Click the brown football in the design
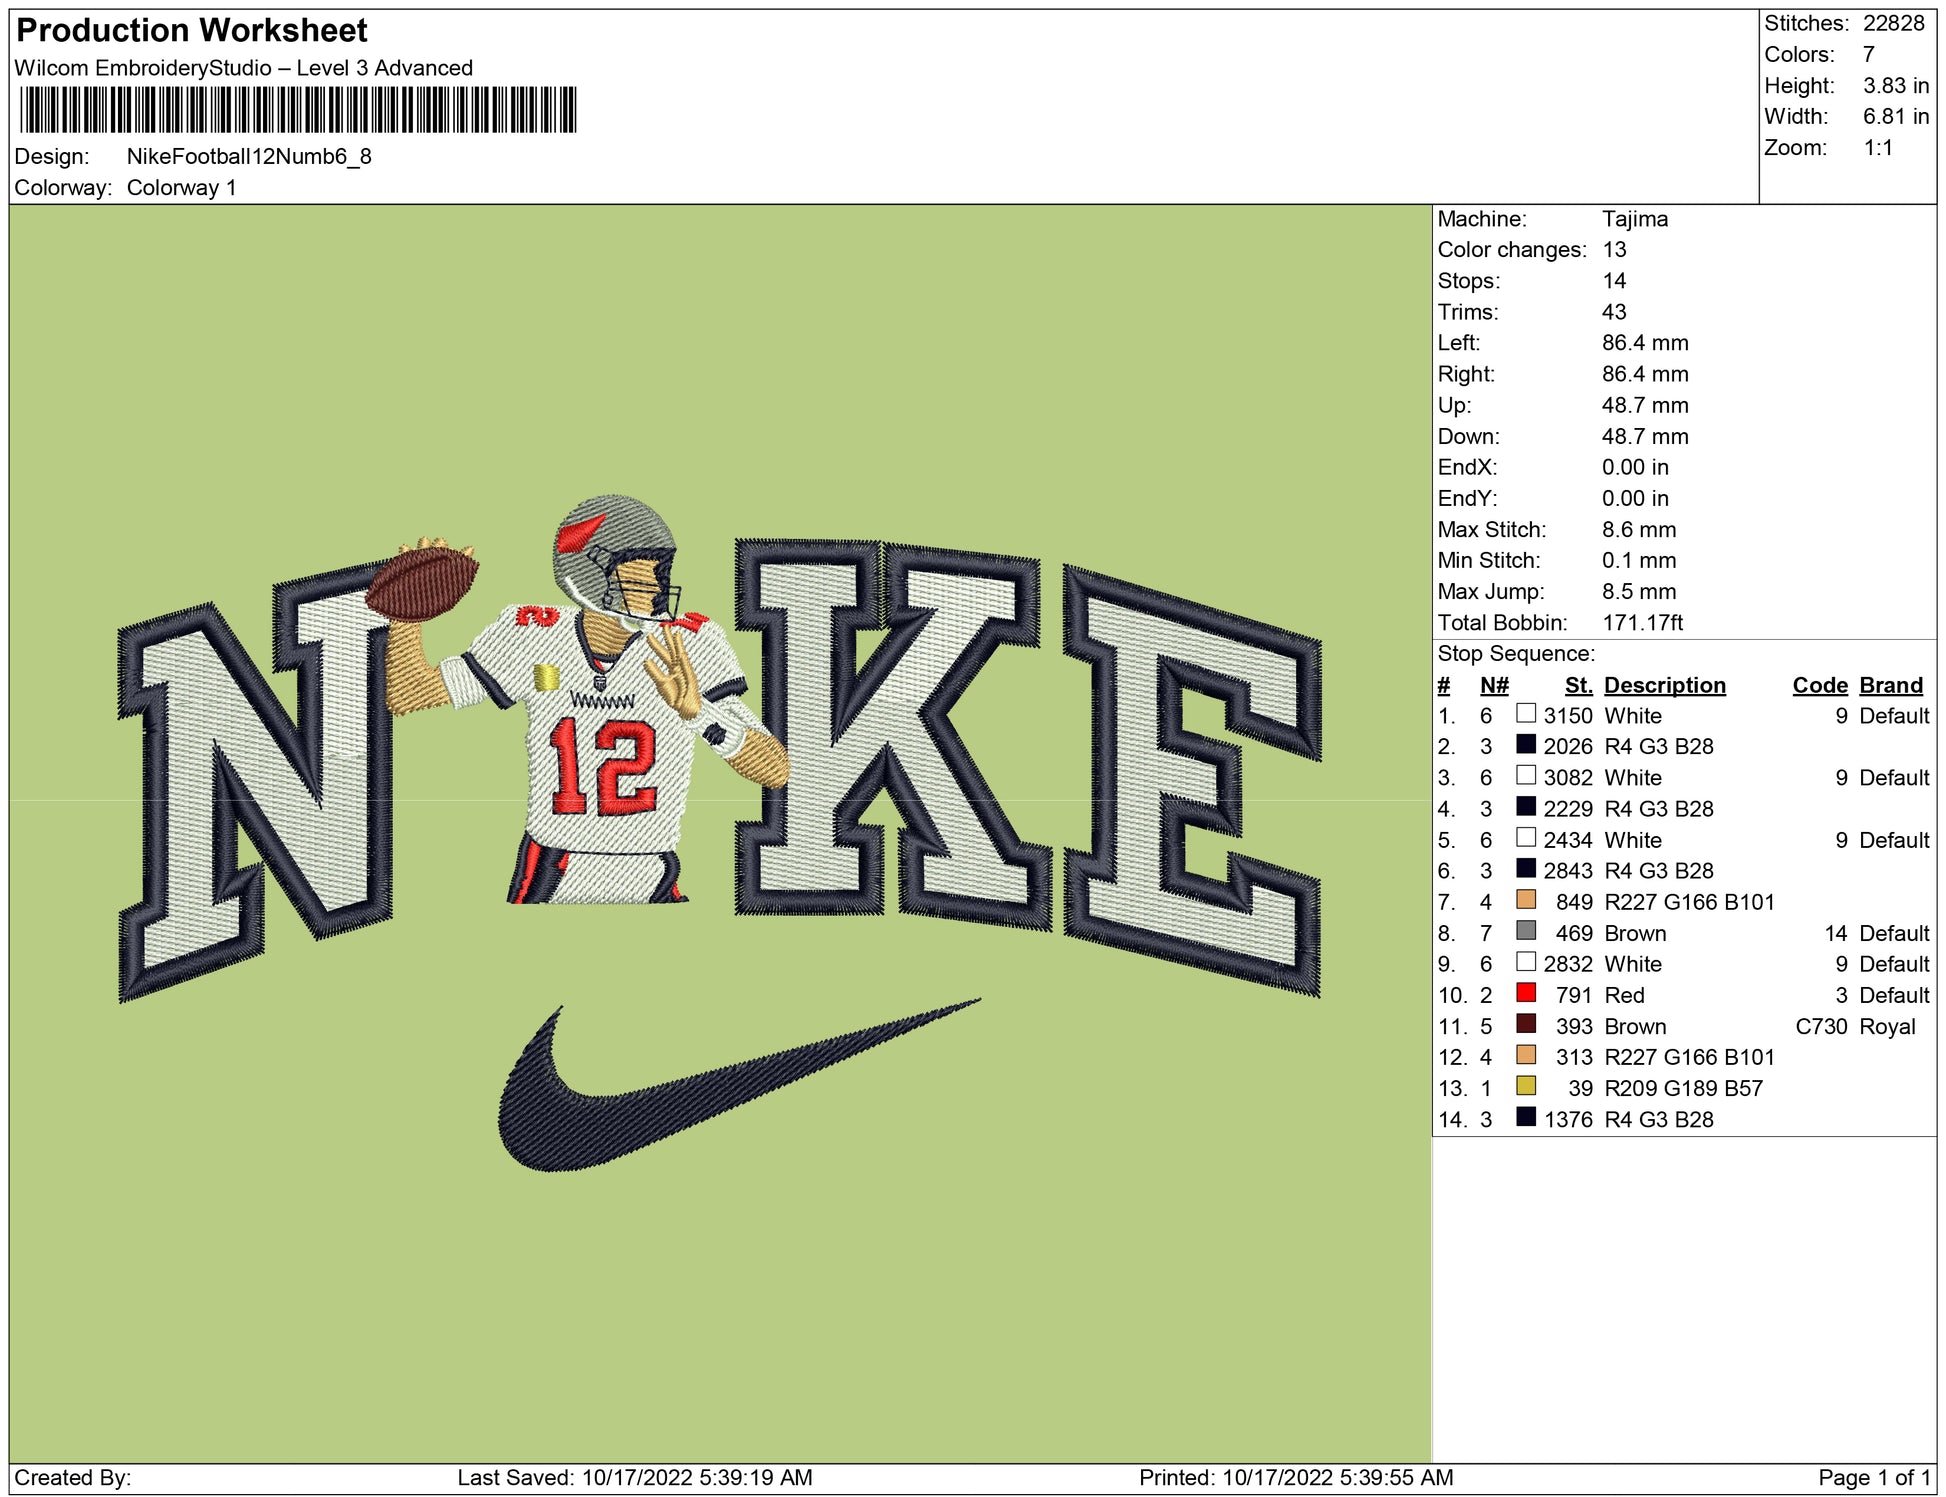This screenshot has width=1946, height=1497. [x=422, y=583]
